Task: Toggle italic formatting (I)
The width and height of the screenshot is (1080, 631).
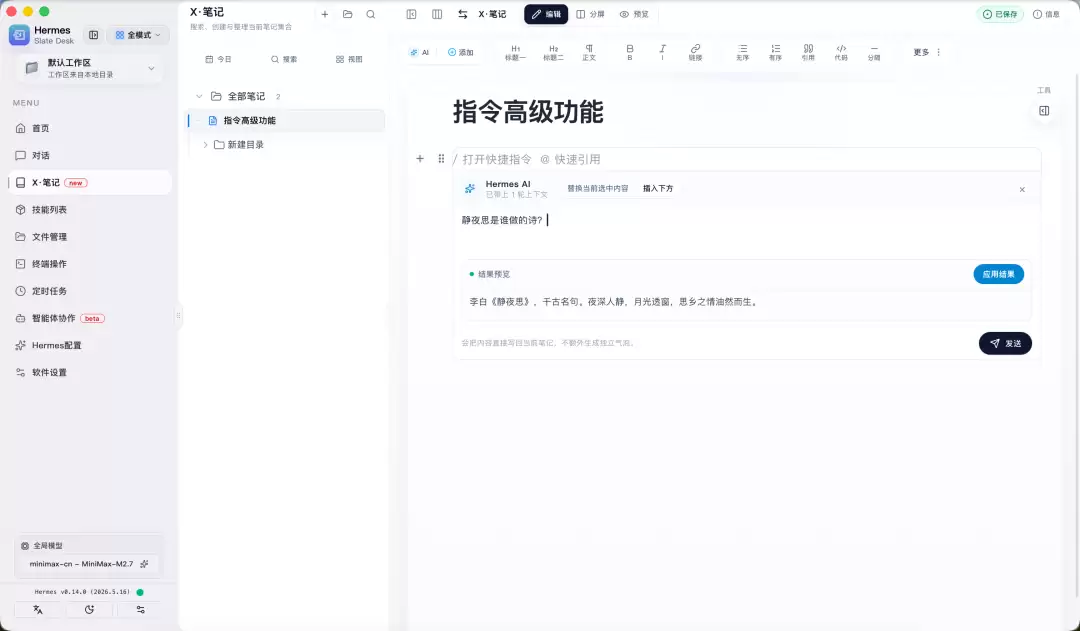Action: pos(662,52)
